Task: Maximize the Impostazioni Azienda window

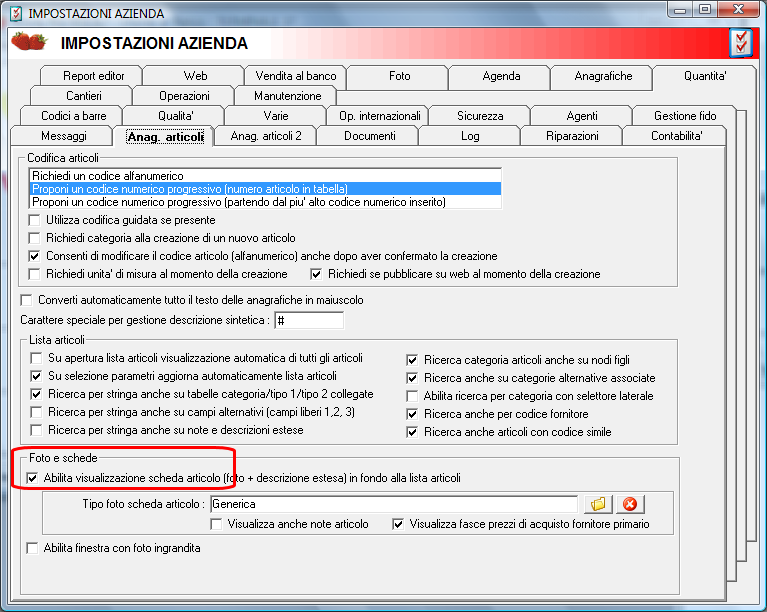Action: pos(705,10)
